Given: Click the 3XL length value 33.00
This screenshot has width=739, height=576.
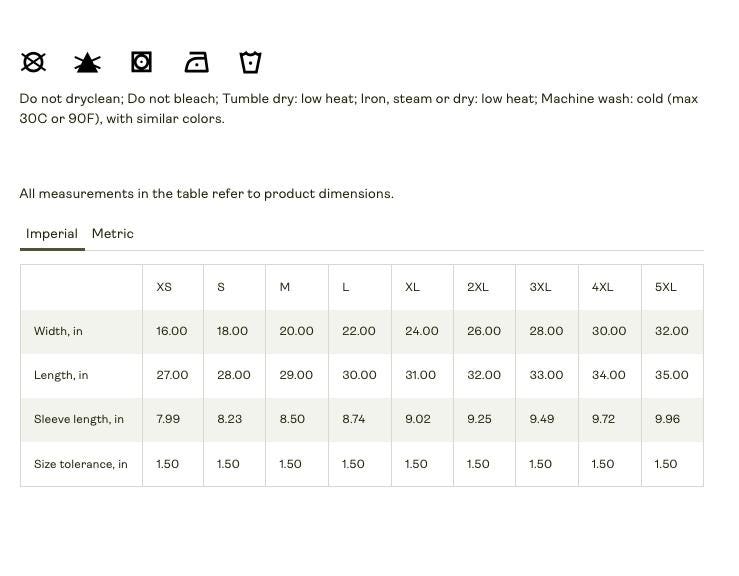Looking at the screenshot, I should [x=546, y=375].
